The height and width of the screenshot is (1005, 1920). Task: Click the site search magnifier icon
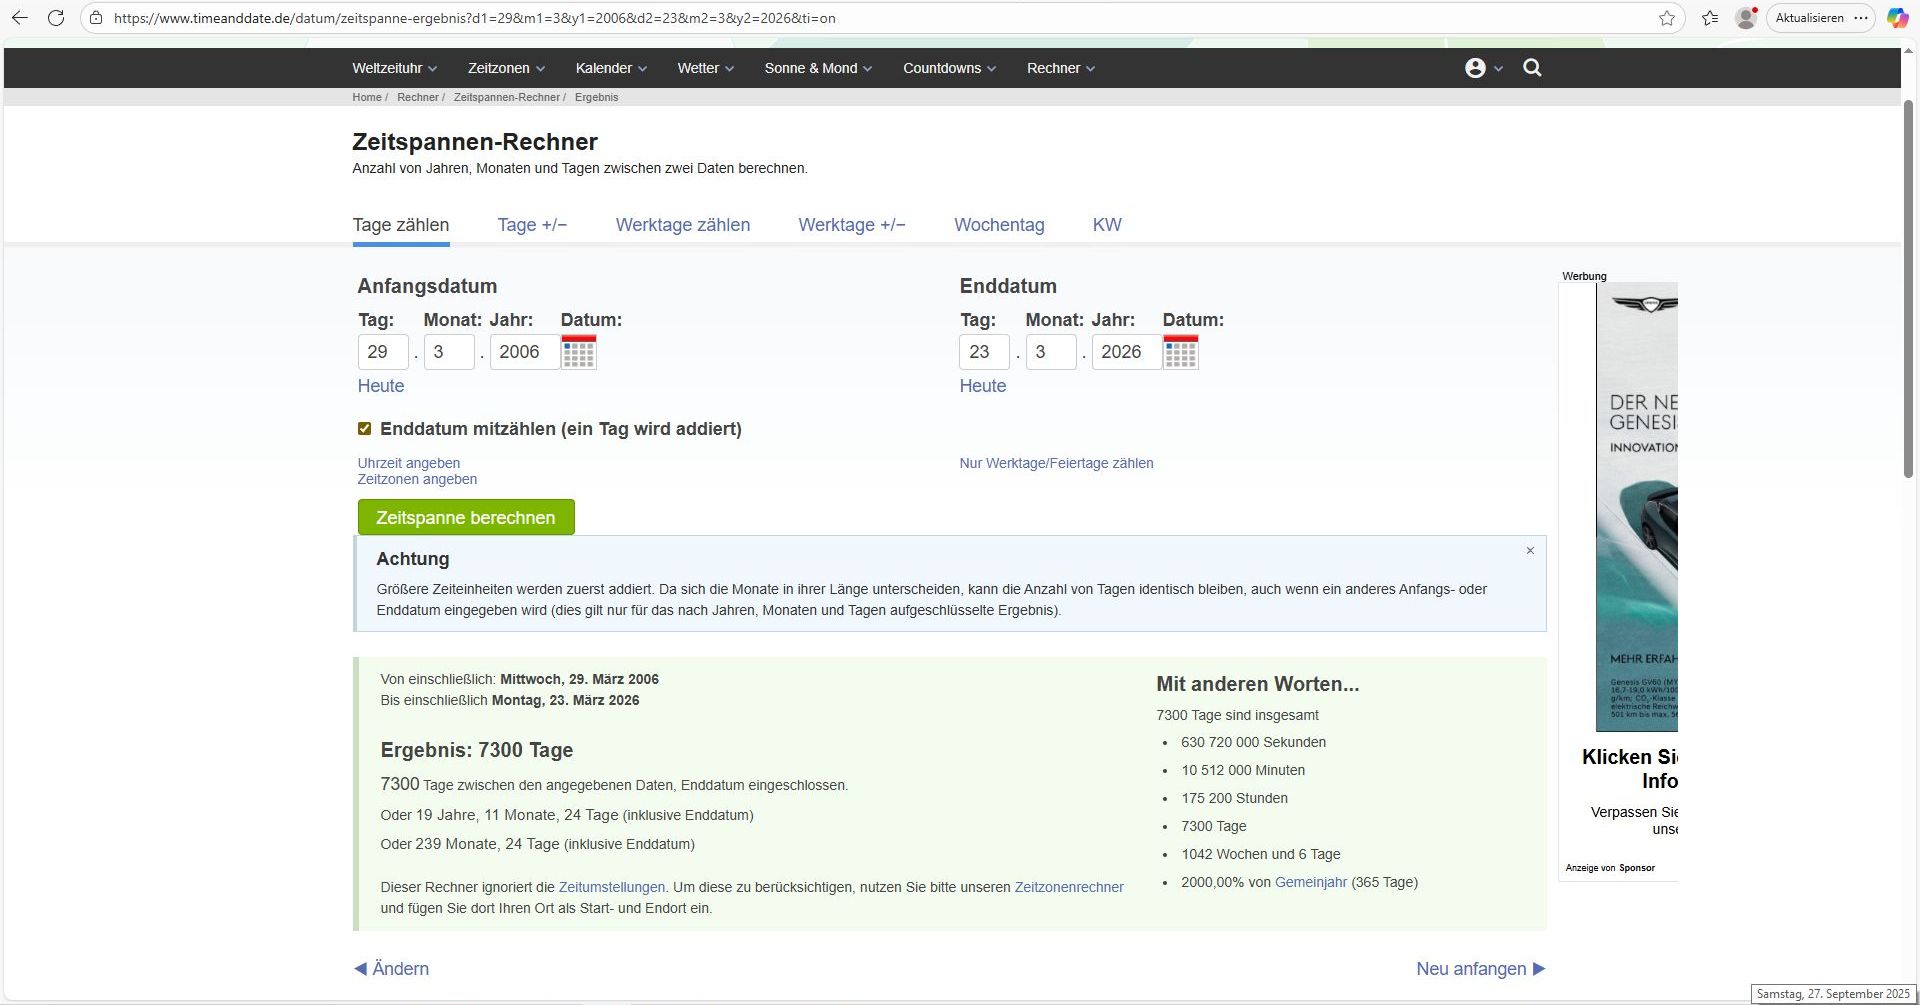pyautogui.click(x=1531, y=68)
